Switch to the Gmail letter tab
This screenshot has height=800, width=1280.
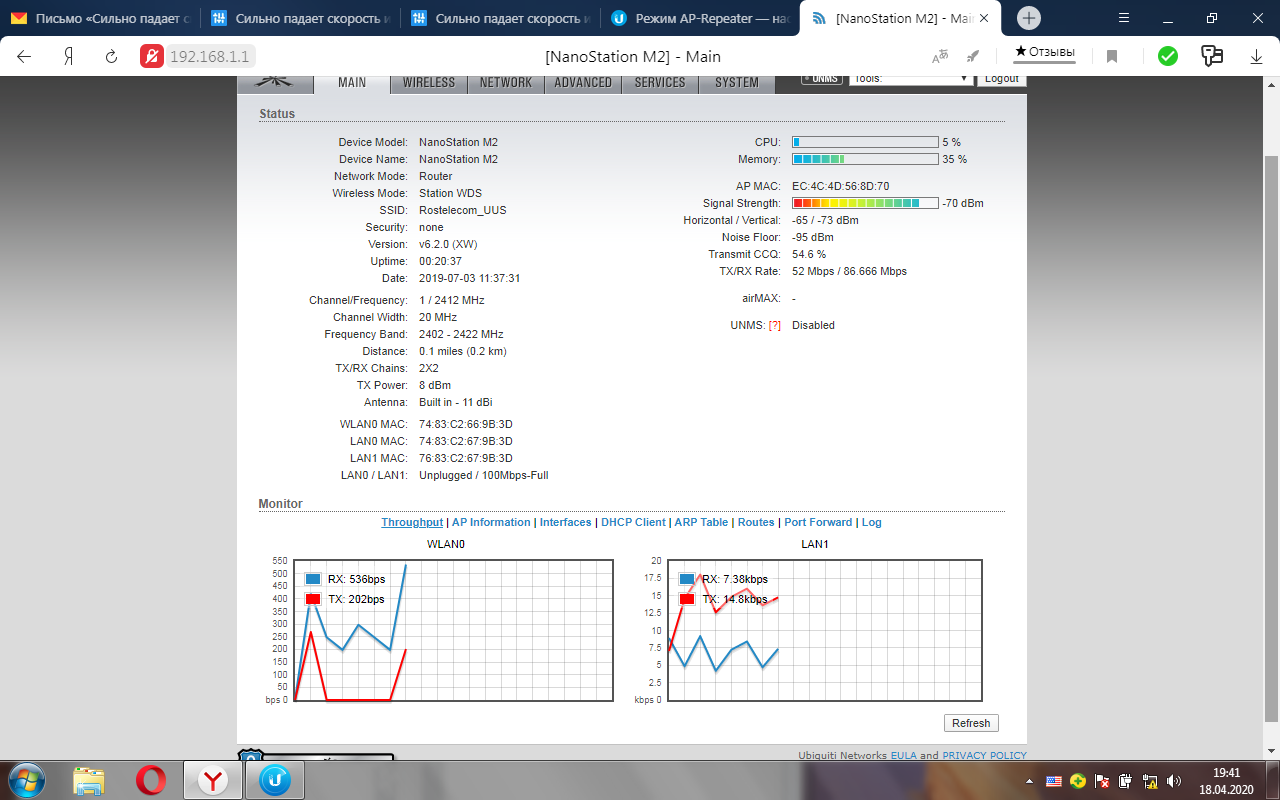100,18
